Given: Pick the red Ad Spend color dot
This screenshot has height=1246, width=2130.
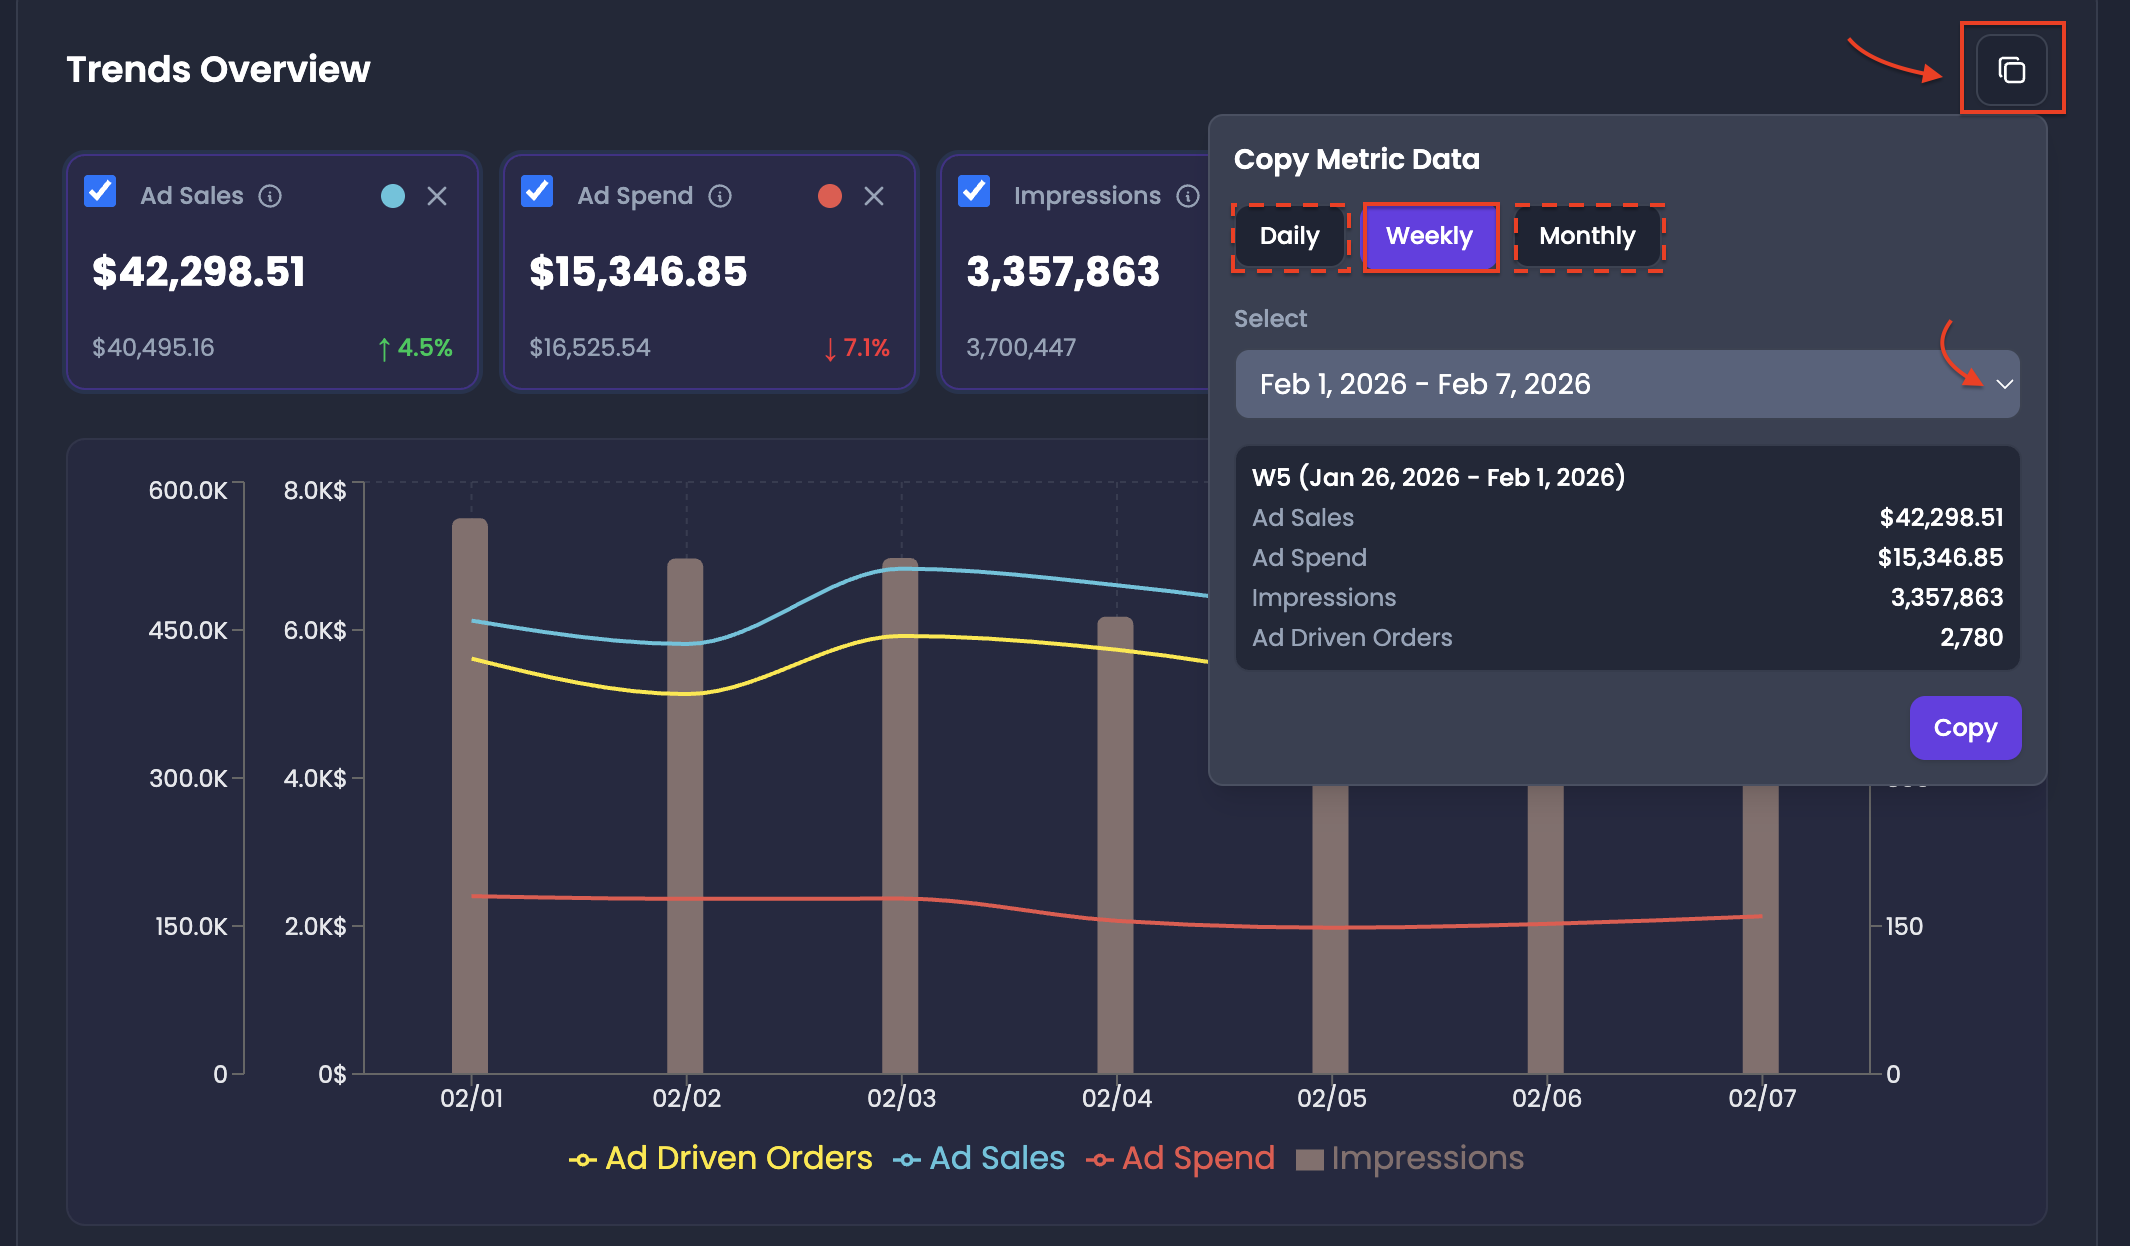Looking at the screenshot, I should pyautogui.click(x=830, y=196).
